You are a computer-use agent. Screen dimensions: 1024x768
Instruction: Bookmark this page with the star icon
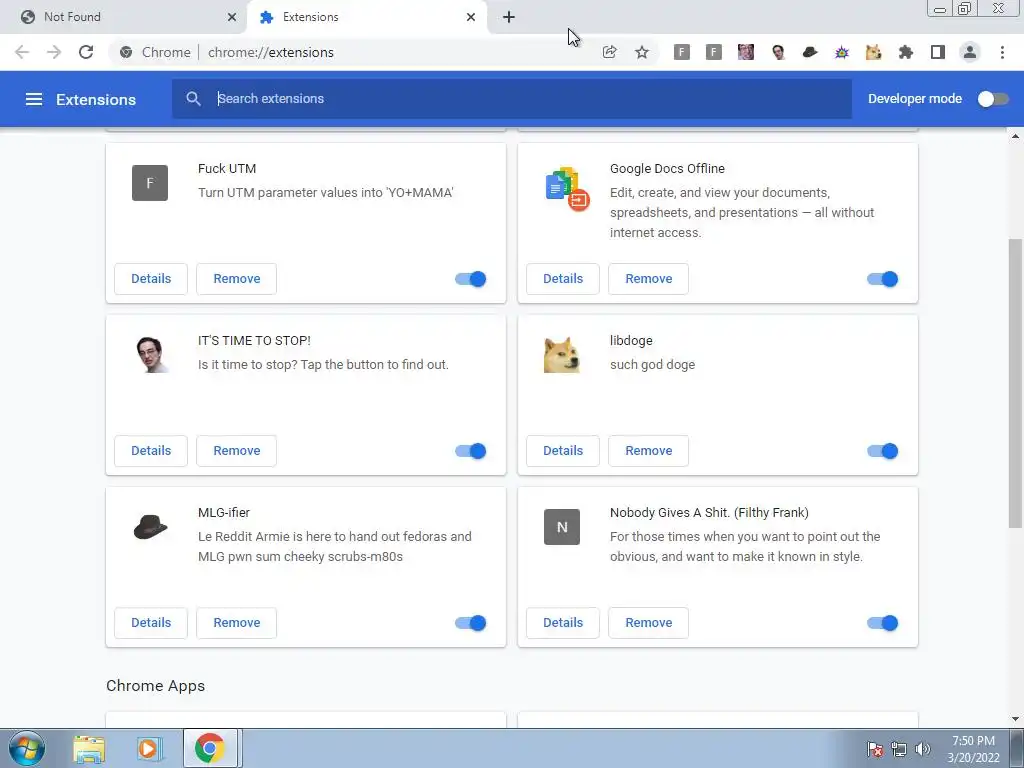pos(642,52)
